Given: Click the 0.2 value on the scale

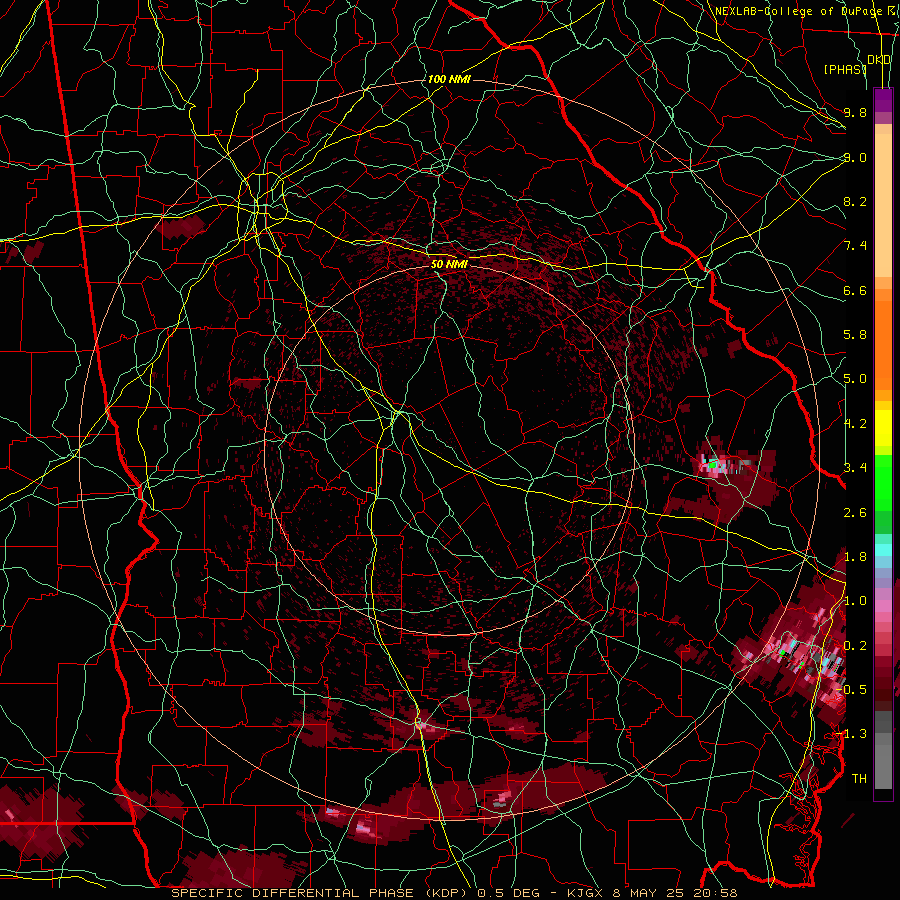Looking at the screenshot, I should (855, 646).
